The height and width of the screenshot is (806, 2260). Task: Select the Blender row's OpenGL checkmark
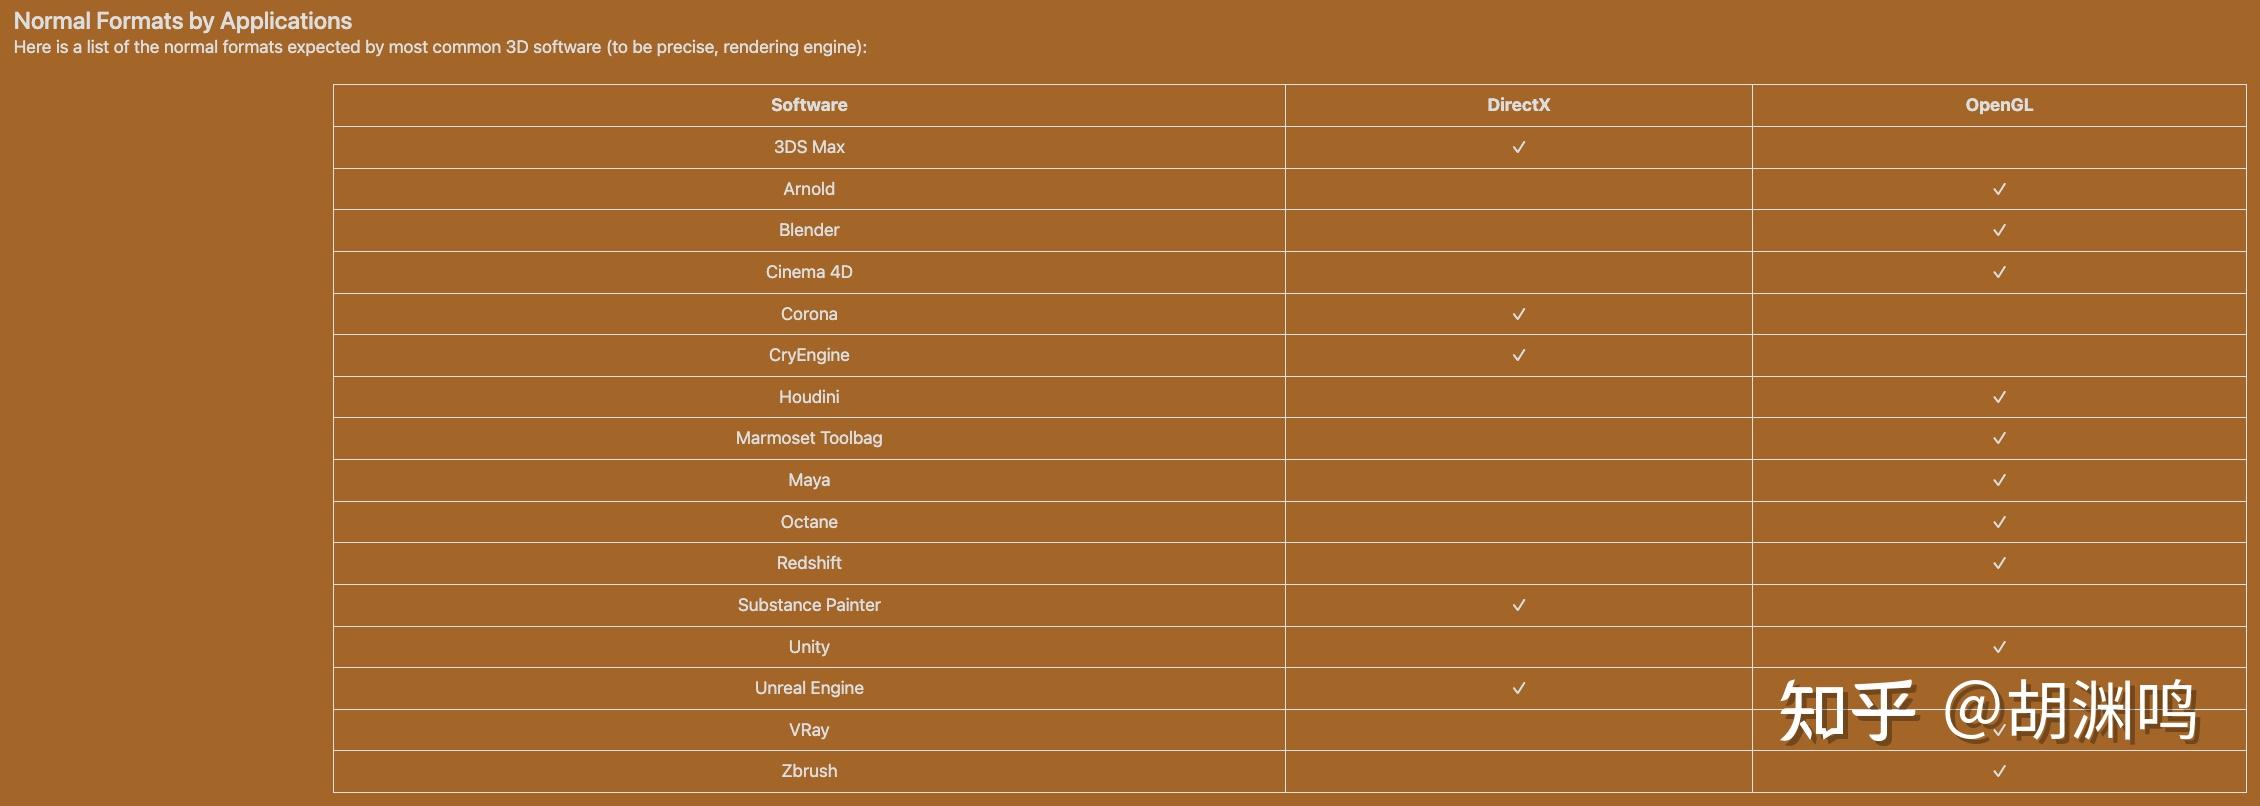(1999, 230)
